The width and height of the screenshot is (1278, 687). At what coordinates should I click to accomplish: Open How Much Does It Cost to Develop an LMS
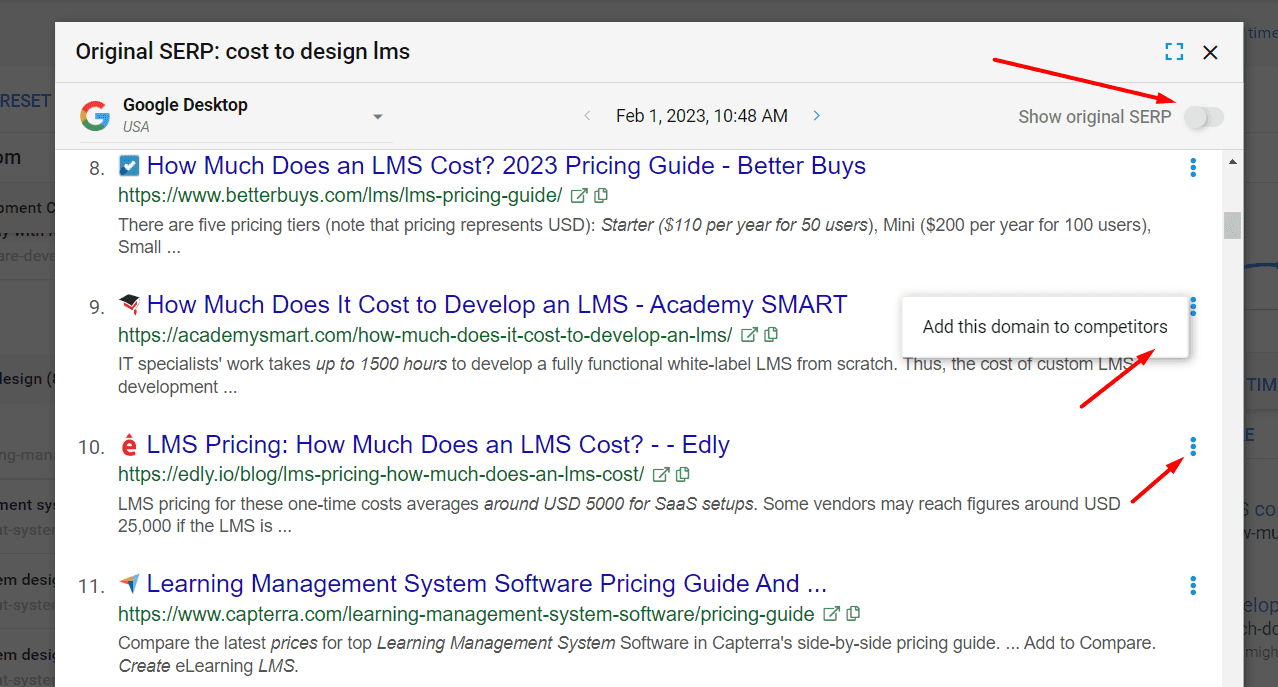click(x=497, y=305)
